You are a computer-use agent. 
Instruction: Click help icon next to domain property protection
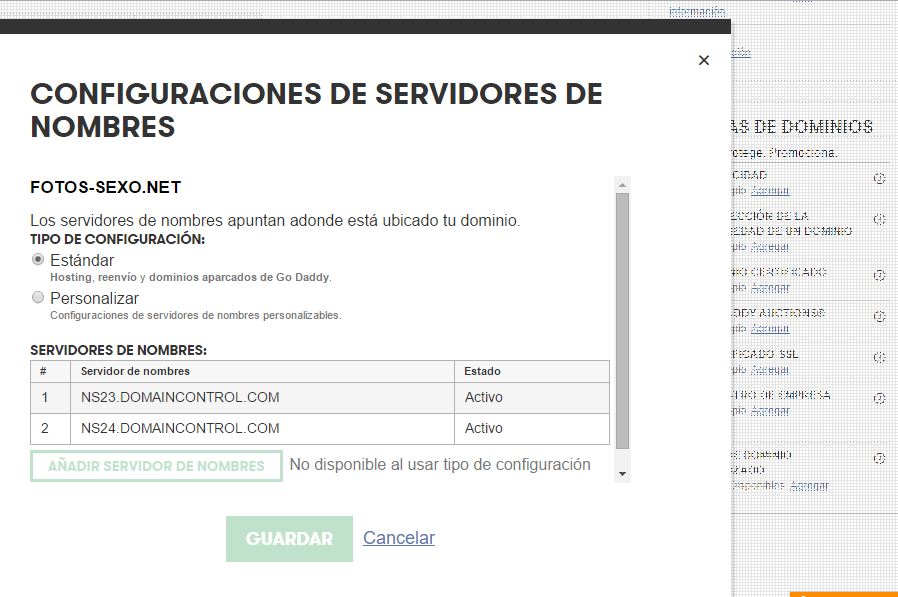pyautogui.click(x=879, y=219)
